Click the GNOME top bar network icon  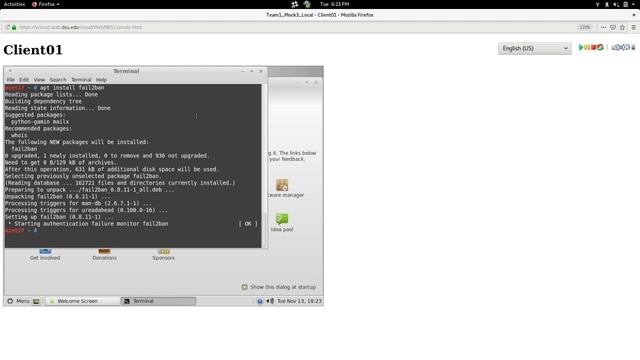point(598,4)
